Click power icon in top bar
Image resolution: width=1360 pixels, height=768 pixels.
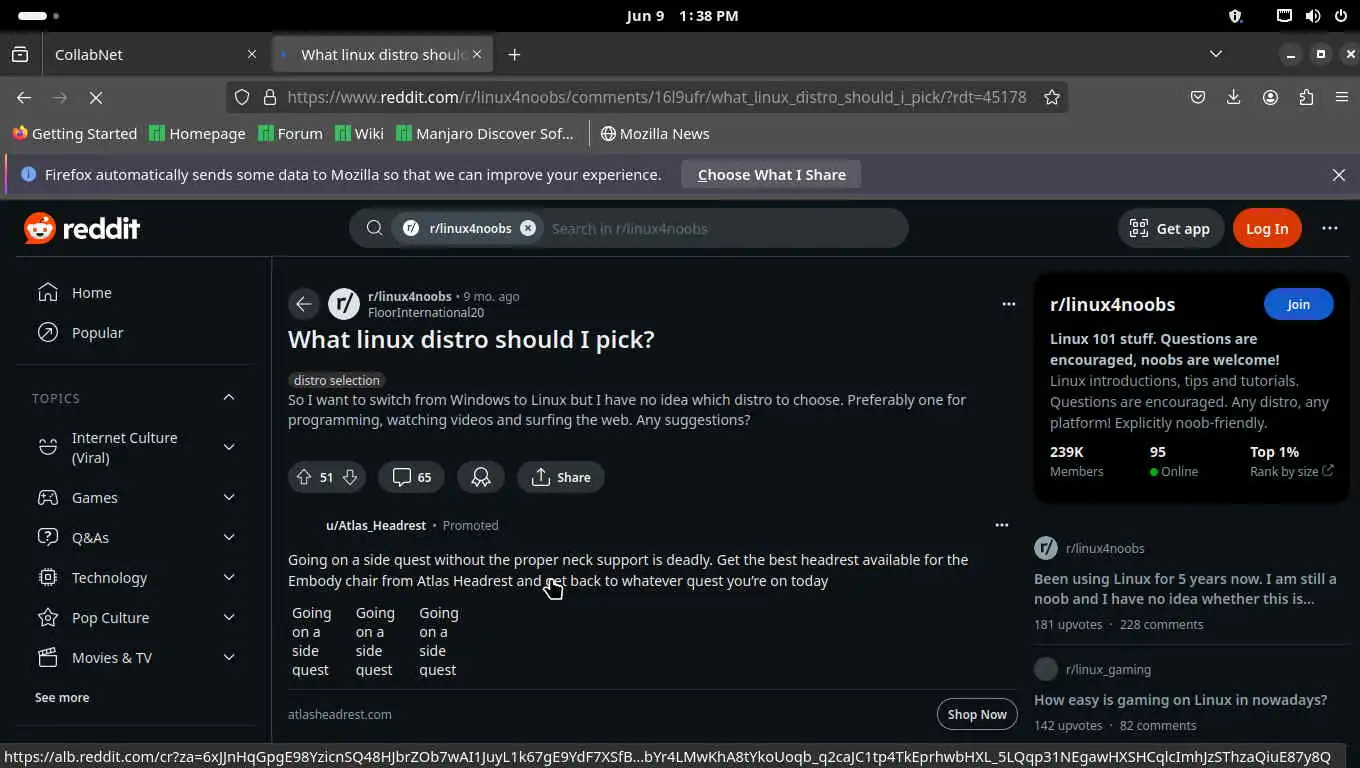tap(1340, 16)
